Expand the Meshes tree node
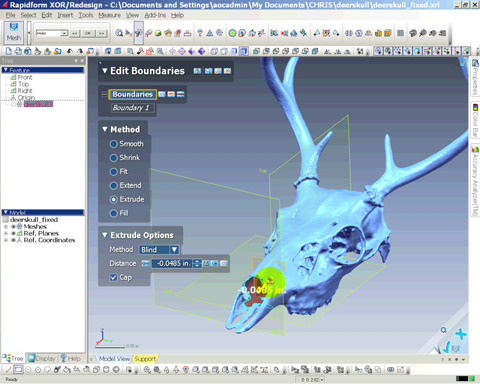The image size is (480, 384). pyautogui.click(x=6, y=227)
